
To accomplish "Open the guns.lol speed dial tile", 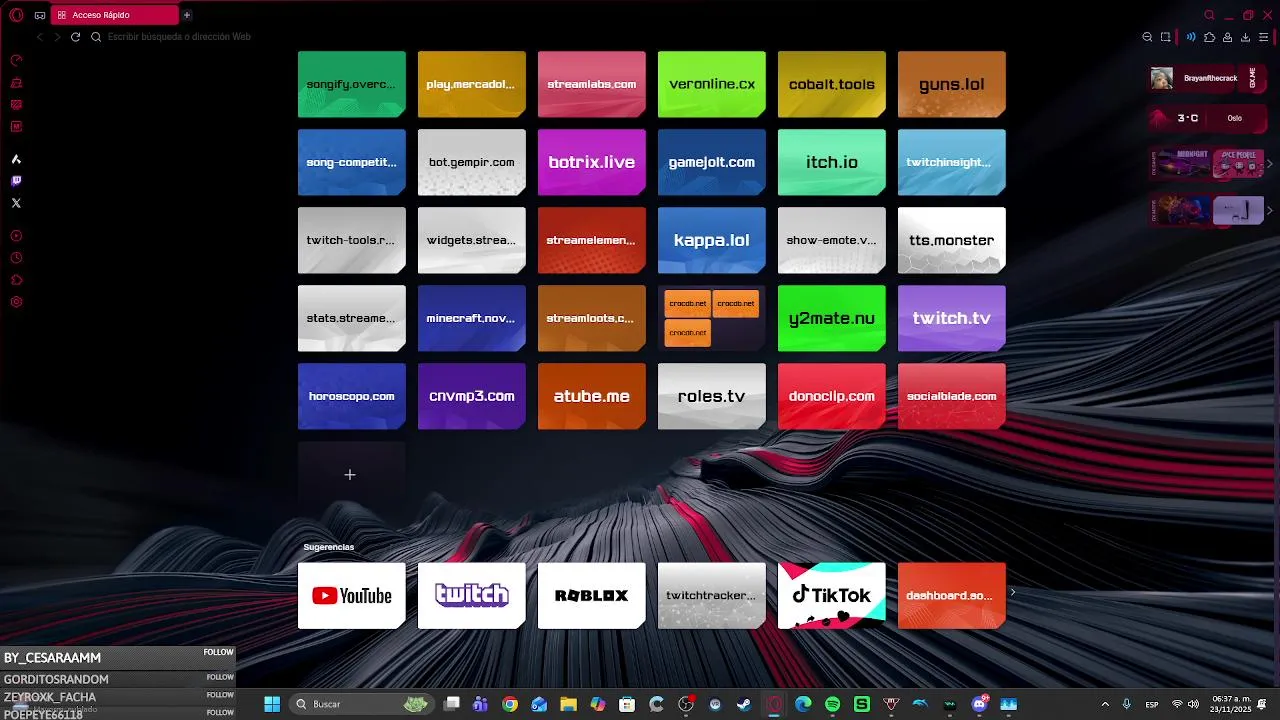I will [x=952, y=84].
